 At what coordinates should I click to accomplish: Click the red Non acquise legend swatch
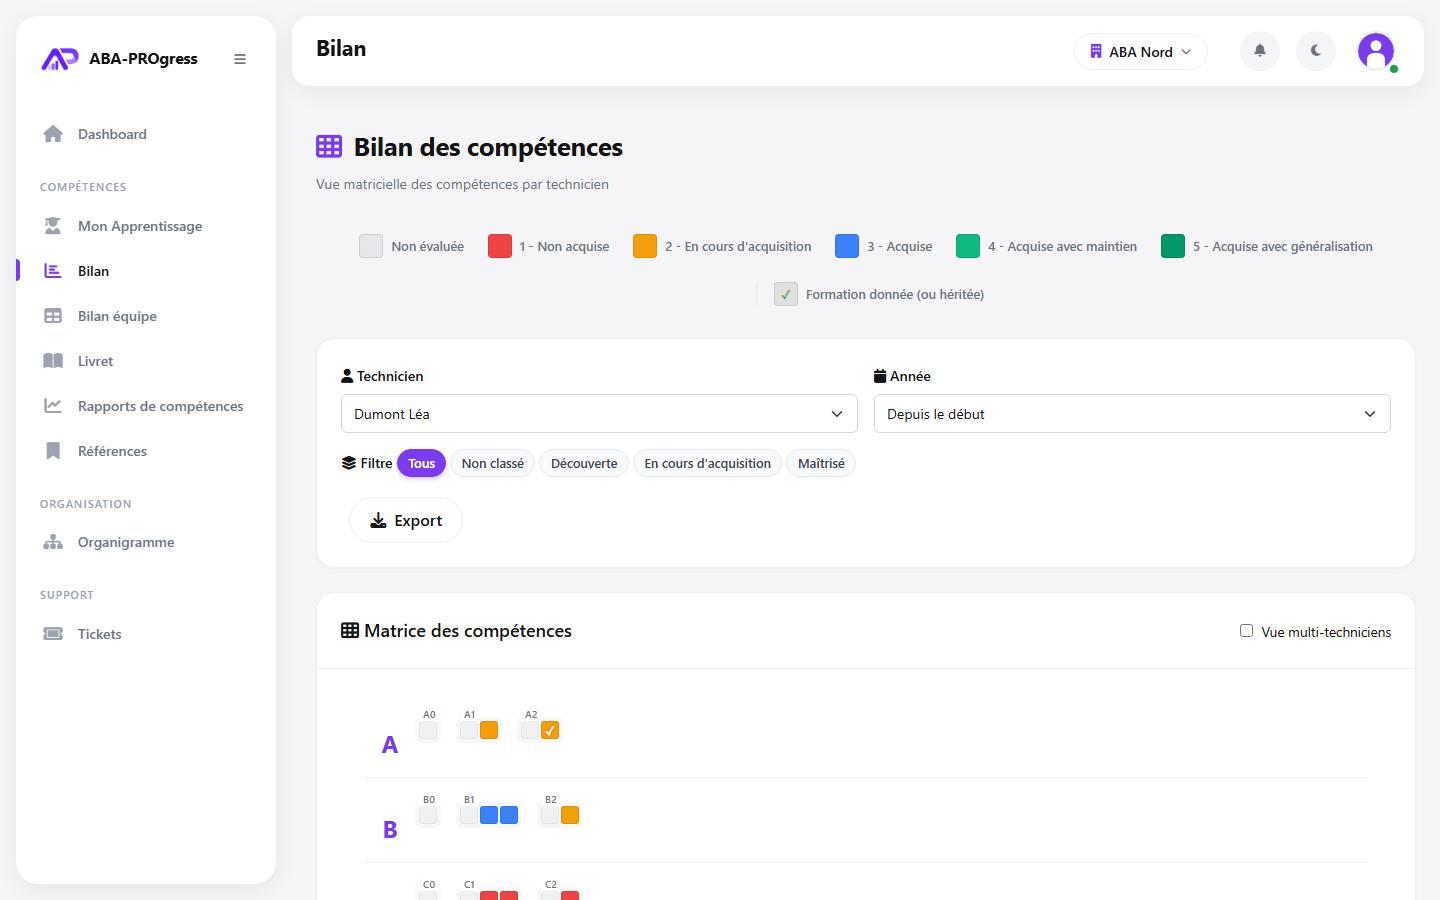[500, 246]
